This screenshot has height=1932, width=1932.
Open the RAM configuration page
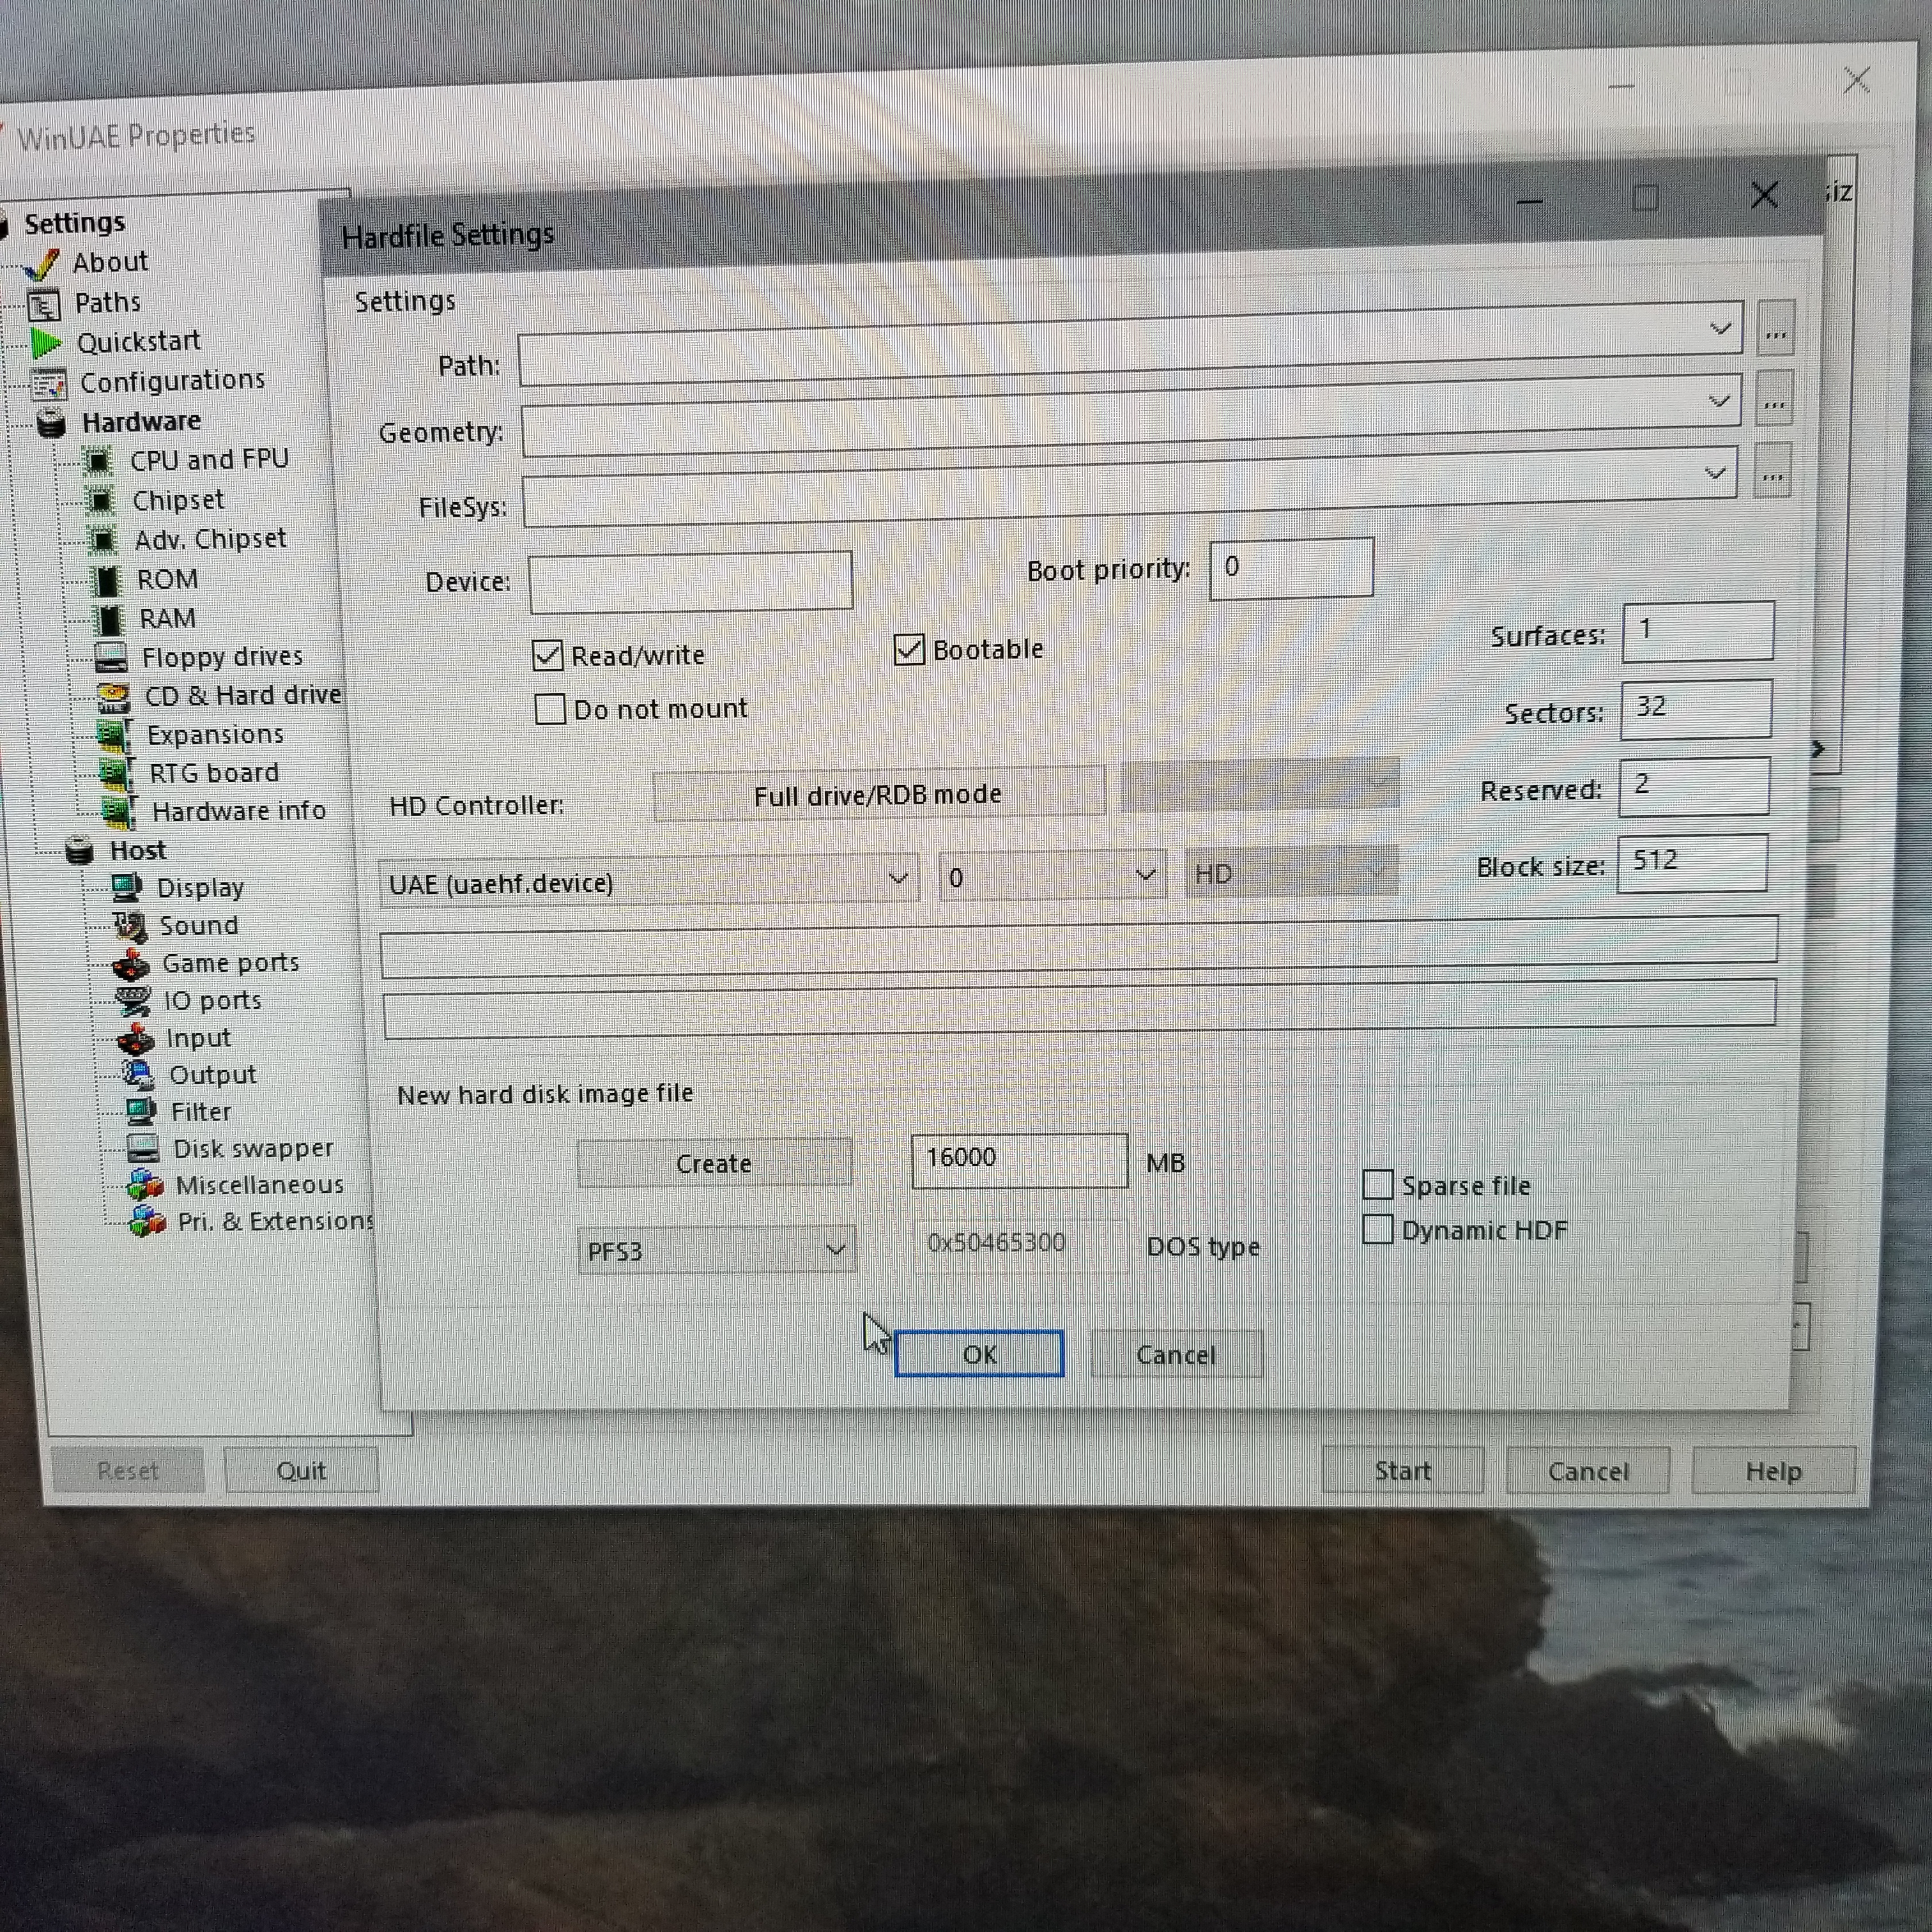pos(166,617)
